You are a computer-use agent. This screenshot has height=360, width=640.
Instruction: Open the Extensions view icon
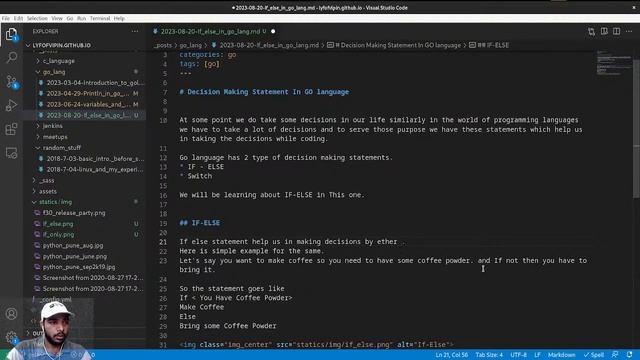pyautogui.click(x=11, y=129)
